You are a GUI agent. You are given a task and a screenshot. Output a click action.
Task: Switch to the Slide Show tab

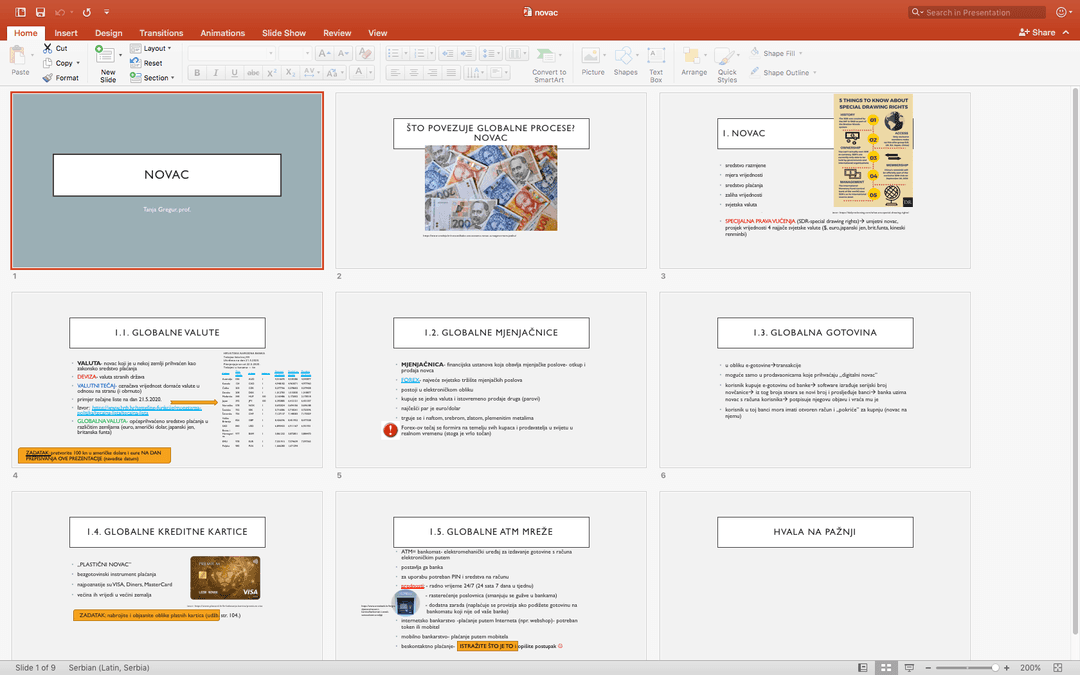[x=284, y=33]
